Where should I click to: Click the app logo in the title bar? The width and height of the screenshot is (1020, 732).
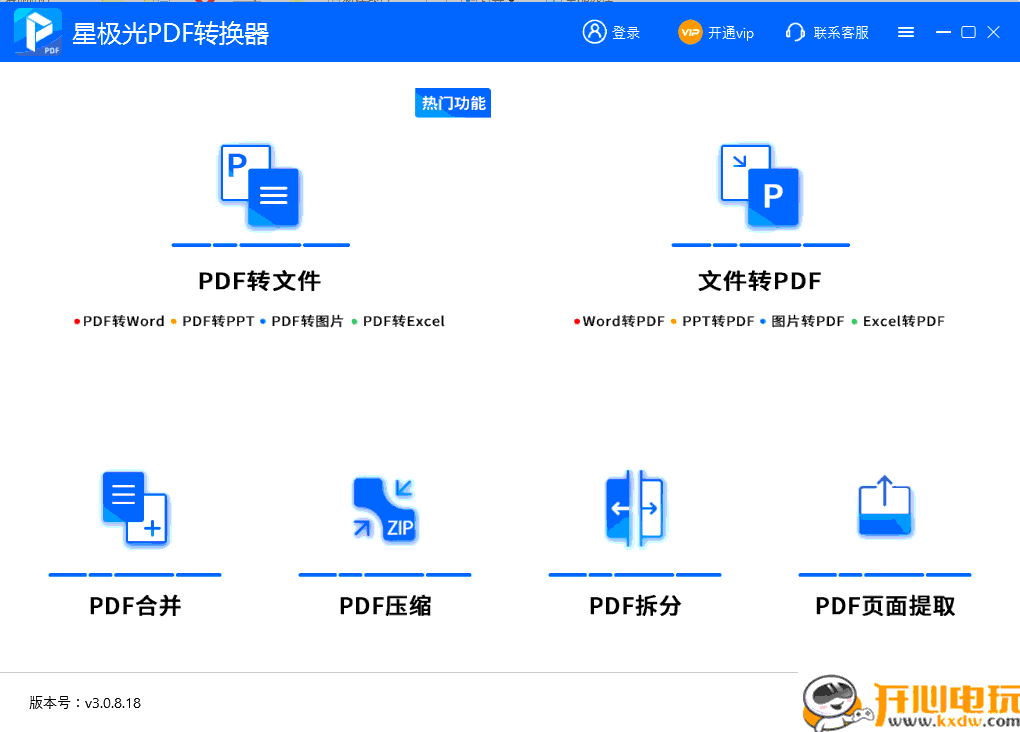[x=36, y=31]
